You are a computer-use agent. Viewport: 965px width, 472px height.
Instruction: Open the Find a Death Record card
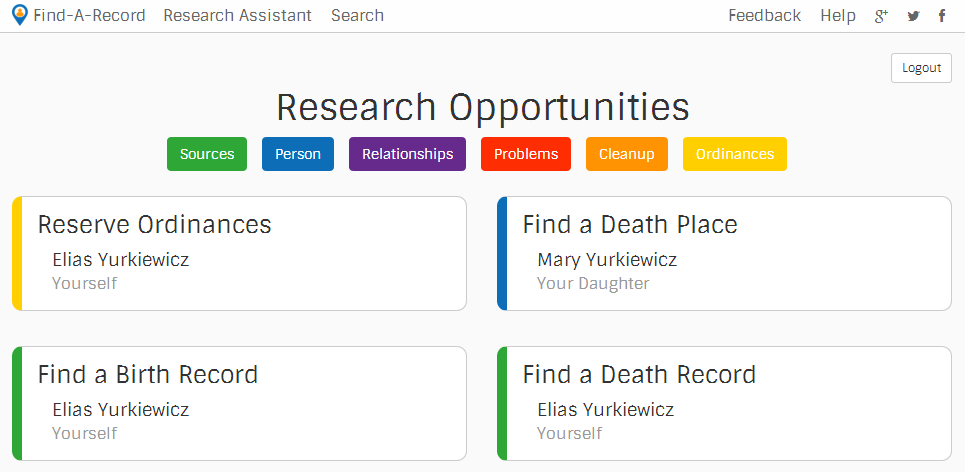725,403
